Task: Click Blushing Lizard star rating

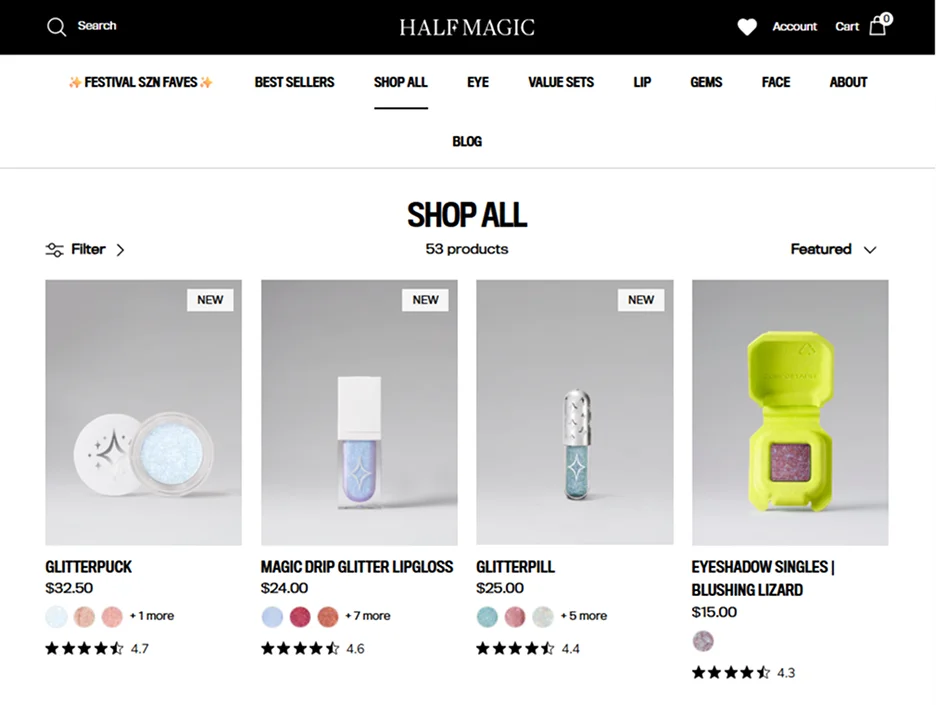Action: point(731,673)
